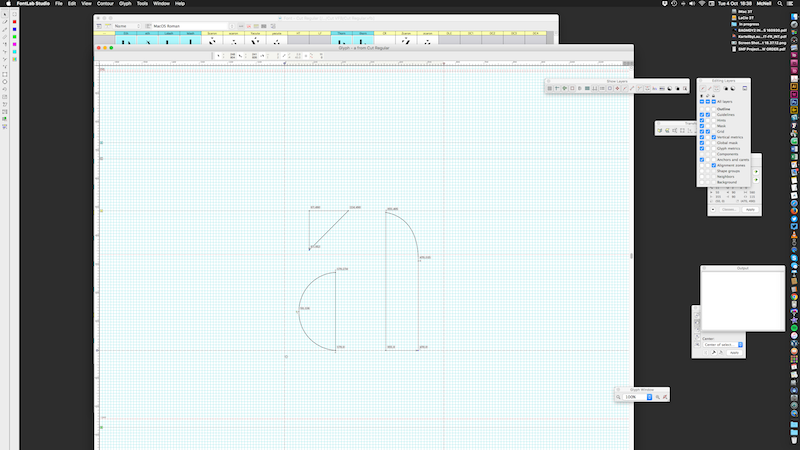This screenshot has height=450, width=800.
Task: Toggle the checked Hints layer checkbox
Action: [x=702, y=120]
